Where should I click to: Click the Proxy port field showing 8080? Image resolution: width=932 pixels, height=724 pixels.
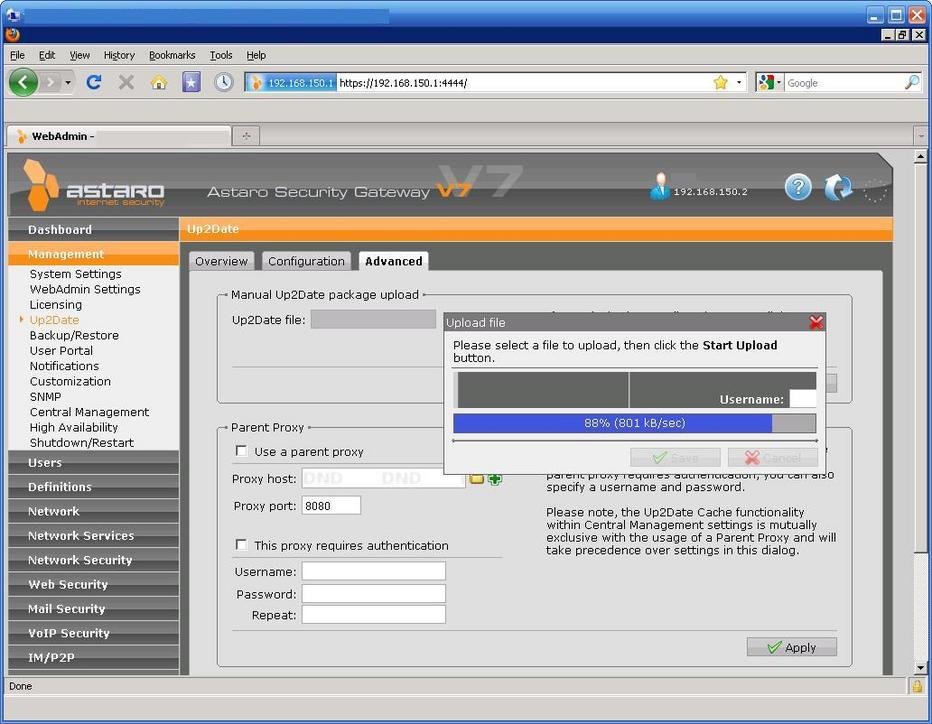331,506
